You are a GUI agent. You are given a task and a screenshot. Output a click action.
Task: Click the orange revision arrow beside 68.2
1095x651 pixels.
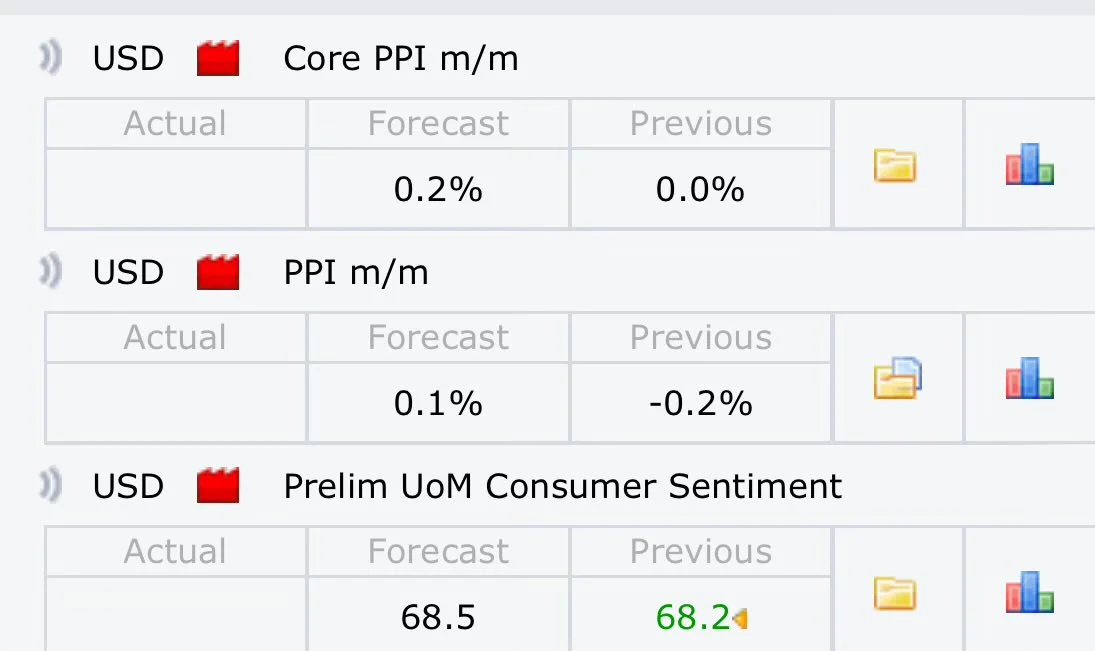point(740,618)
